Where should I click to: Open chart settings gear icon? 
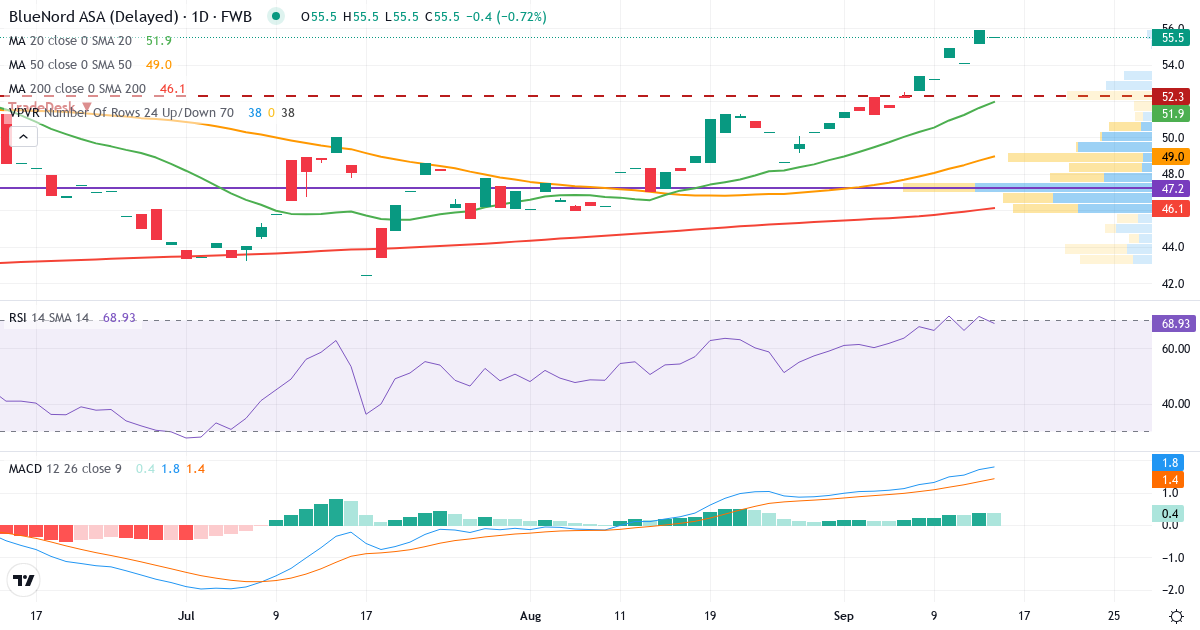(1176, 616)
